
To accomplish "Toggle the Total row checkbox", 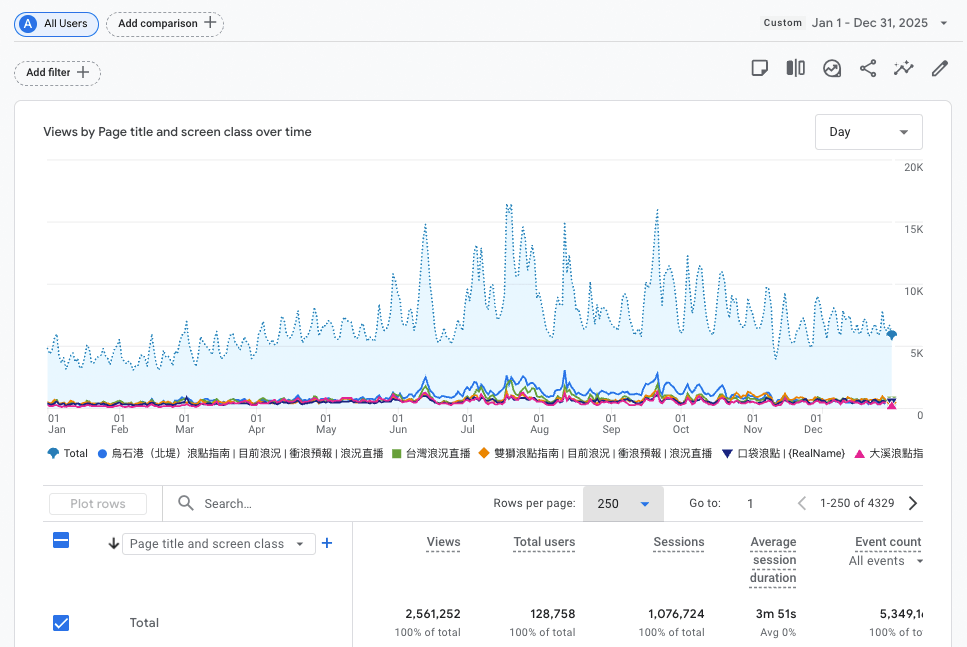I will click(61, 623).
